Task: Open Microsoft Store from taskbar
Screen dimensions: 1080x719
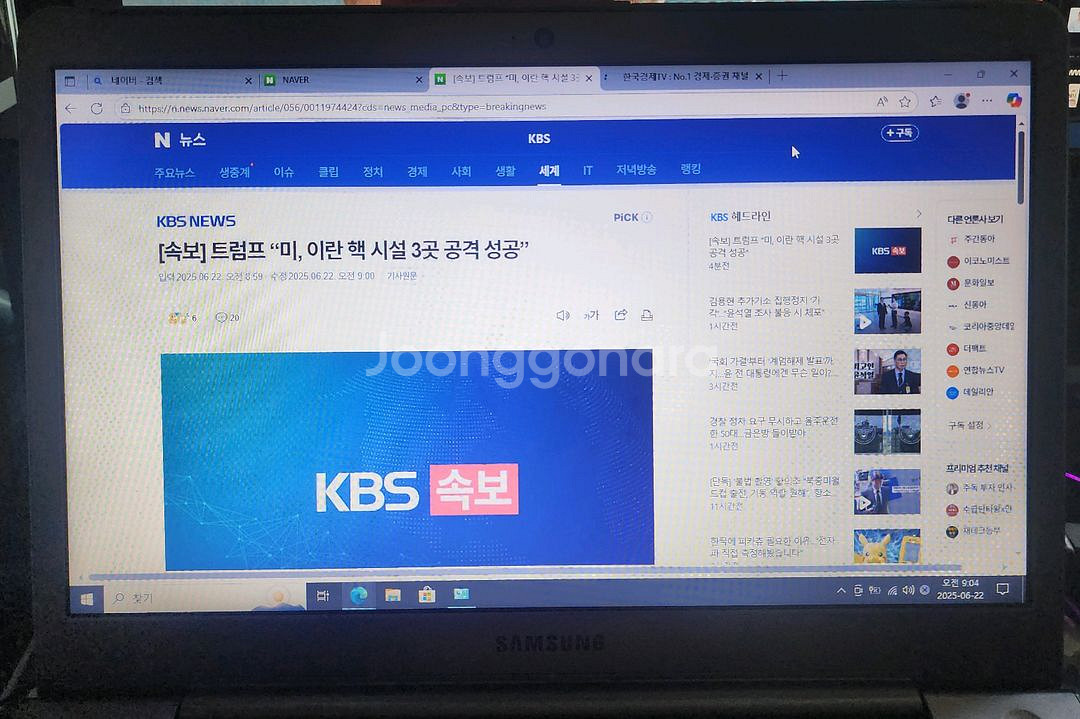Action: [x=427, y=594]
